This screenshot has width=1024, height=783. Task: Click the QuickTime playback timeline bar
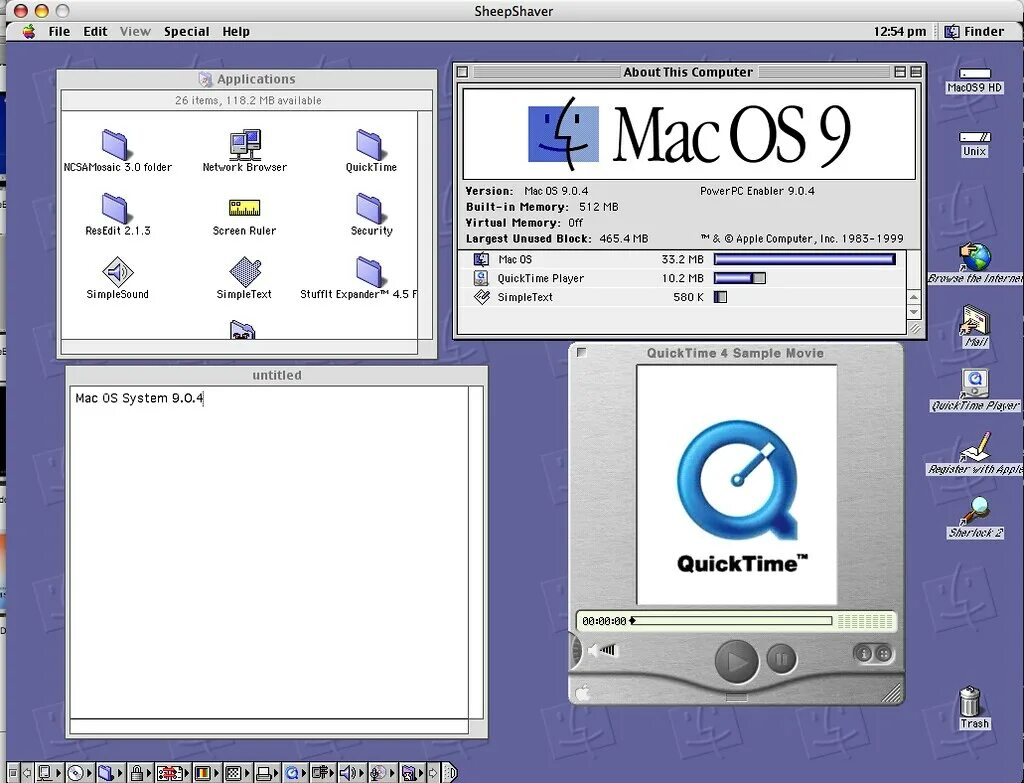click(731, 620)
